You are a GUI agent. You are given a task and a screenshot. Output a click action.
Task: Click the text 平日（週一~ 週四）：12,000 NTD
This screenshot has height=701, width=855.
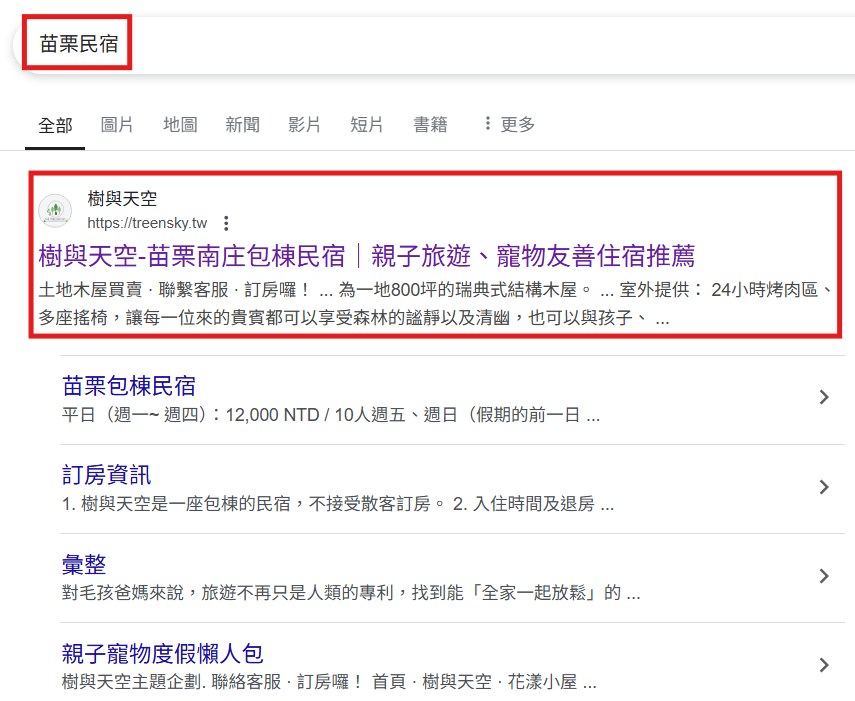190,415
